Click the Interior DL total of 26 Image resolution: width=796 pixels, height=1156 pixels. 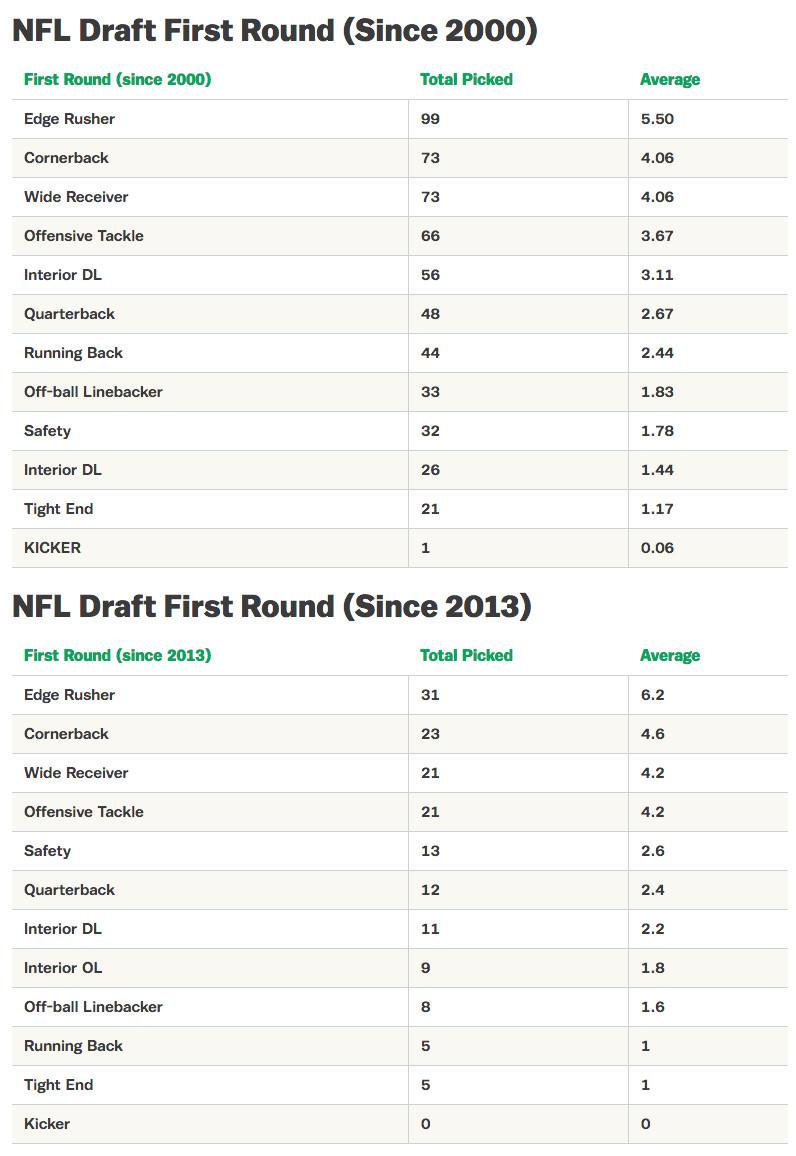[430, 469]
